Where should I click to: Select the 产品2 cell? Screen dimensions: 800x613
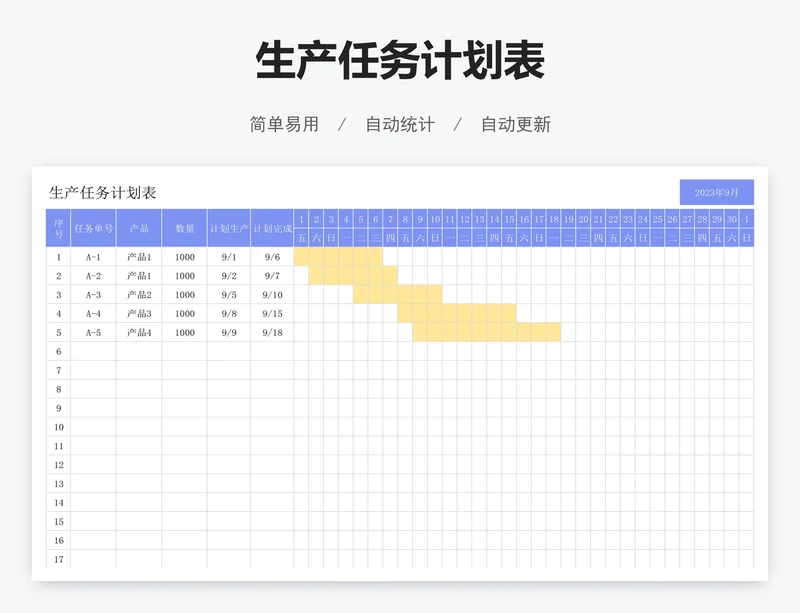click(139, 295)
